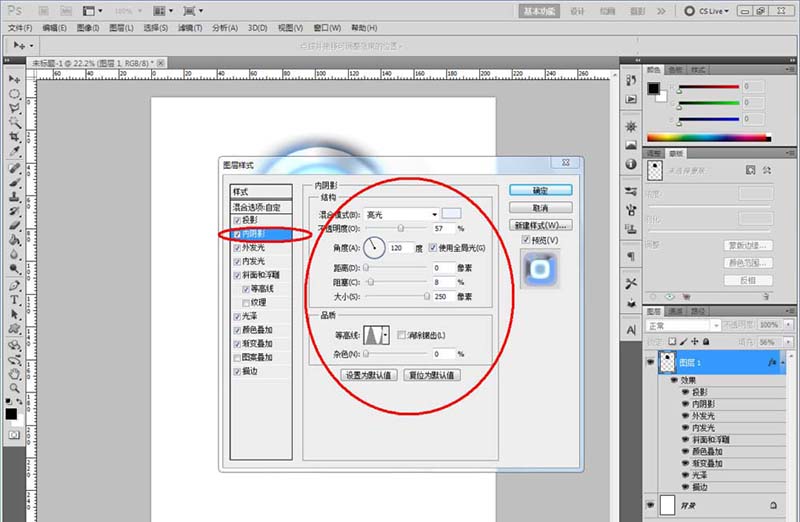This screenshot has height=522, width=800.
Task: Select the Horizontal Type tool
Action: (x=14, y=300)
